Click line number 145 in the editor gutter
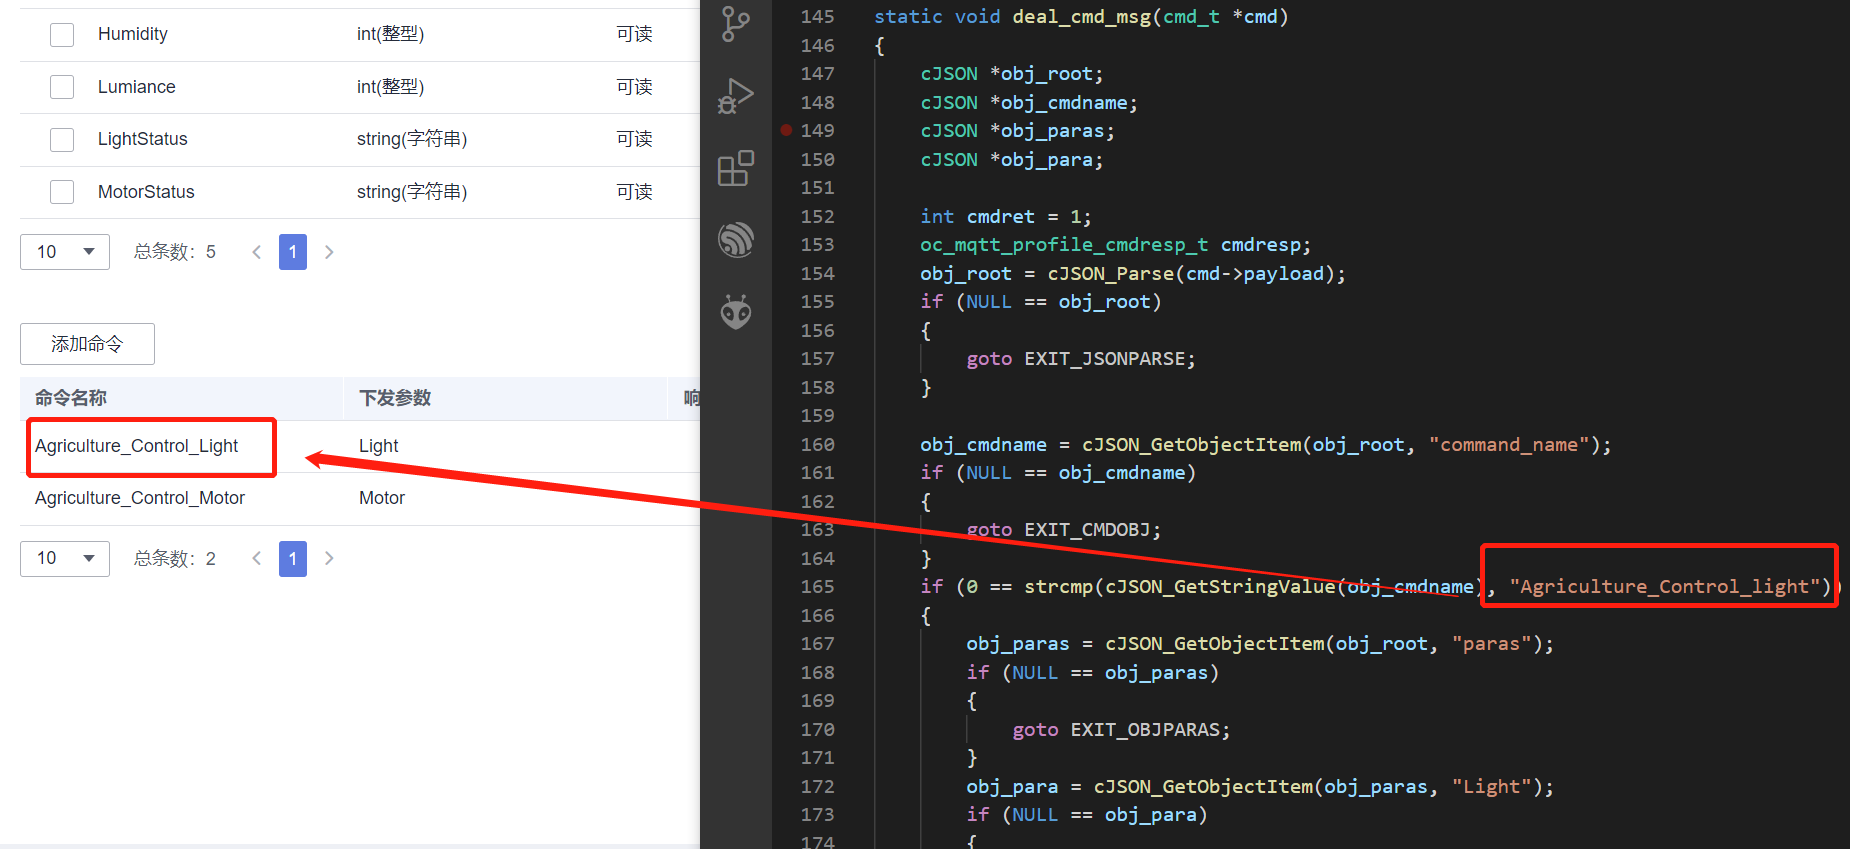 click(817, 17)
